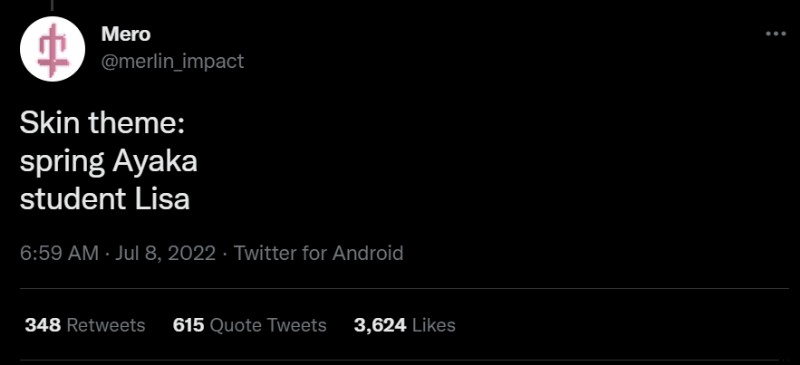The image size is (800, 365).
Task: Click the "Likes" label text
Action: [x=434, y=325]
